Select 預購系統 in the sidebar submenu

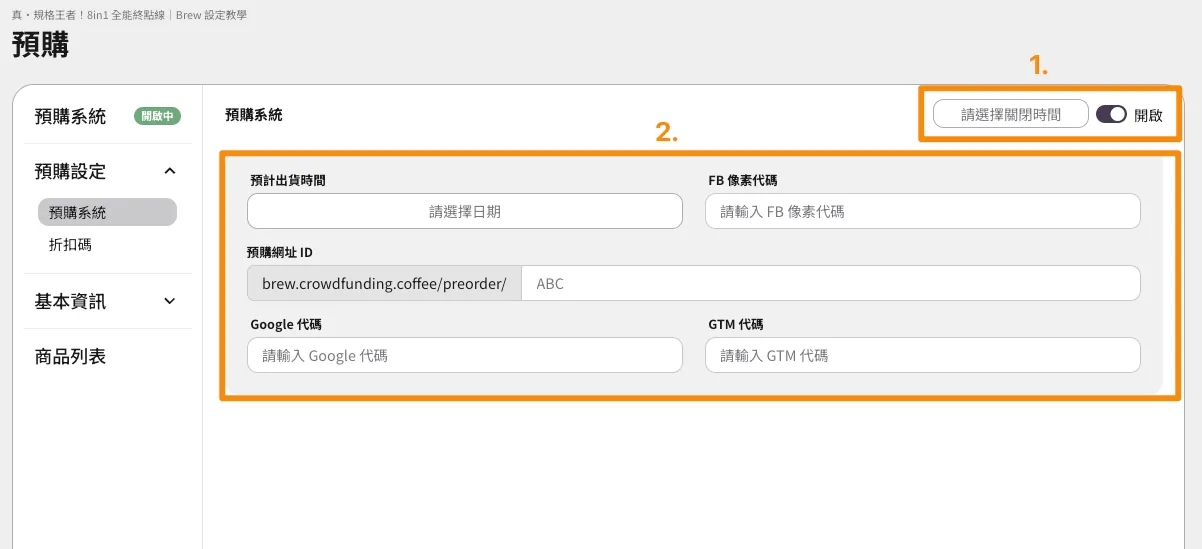point(107,212)
